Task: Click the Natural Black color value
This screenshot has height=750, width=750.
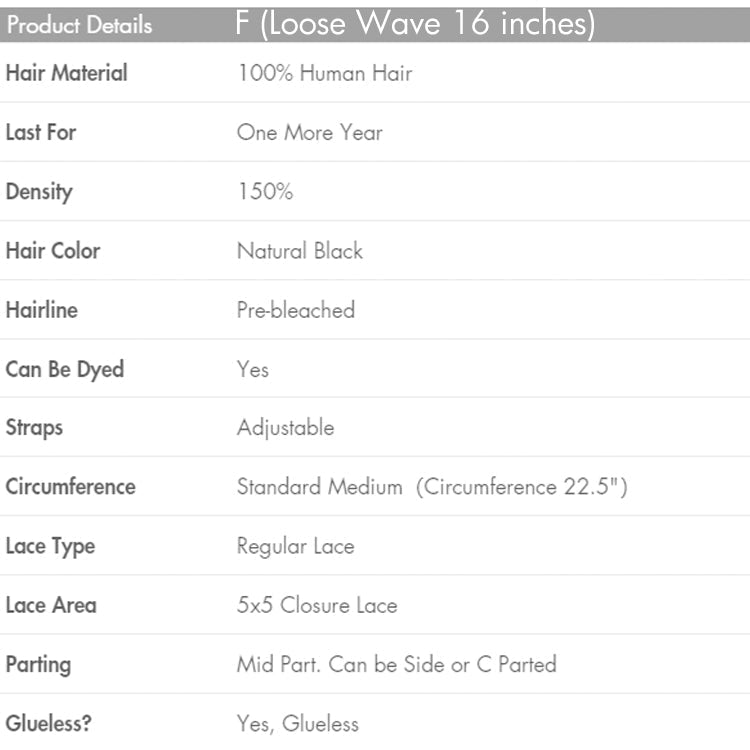Action: (x=299, y=250)
